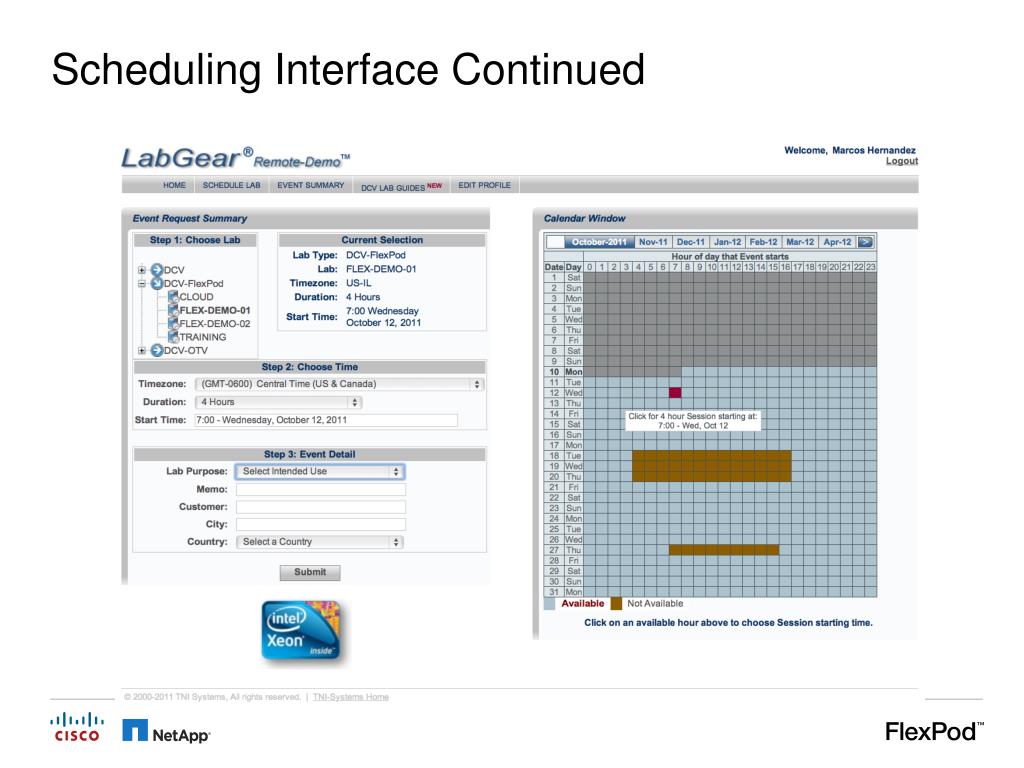Select FLEX-DEMO-02 lab entry
The height and width of the screenshot is (768, 1024).
215,323
